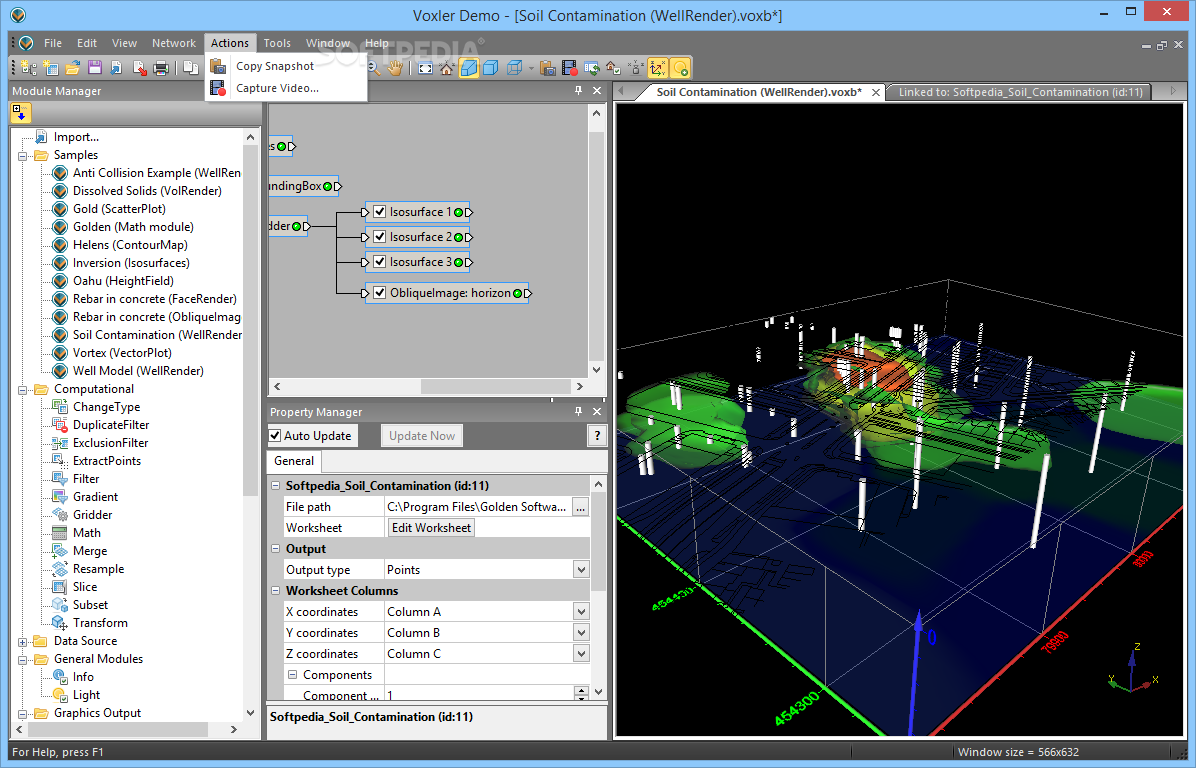Collapse the Graphics Output folder
Viewport: 1196px width, 768px height.
[x=23, y=714]
